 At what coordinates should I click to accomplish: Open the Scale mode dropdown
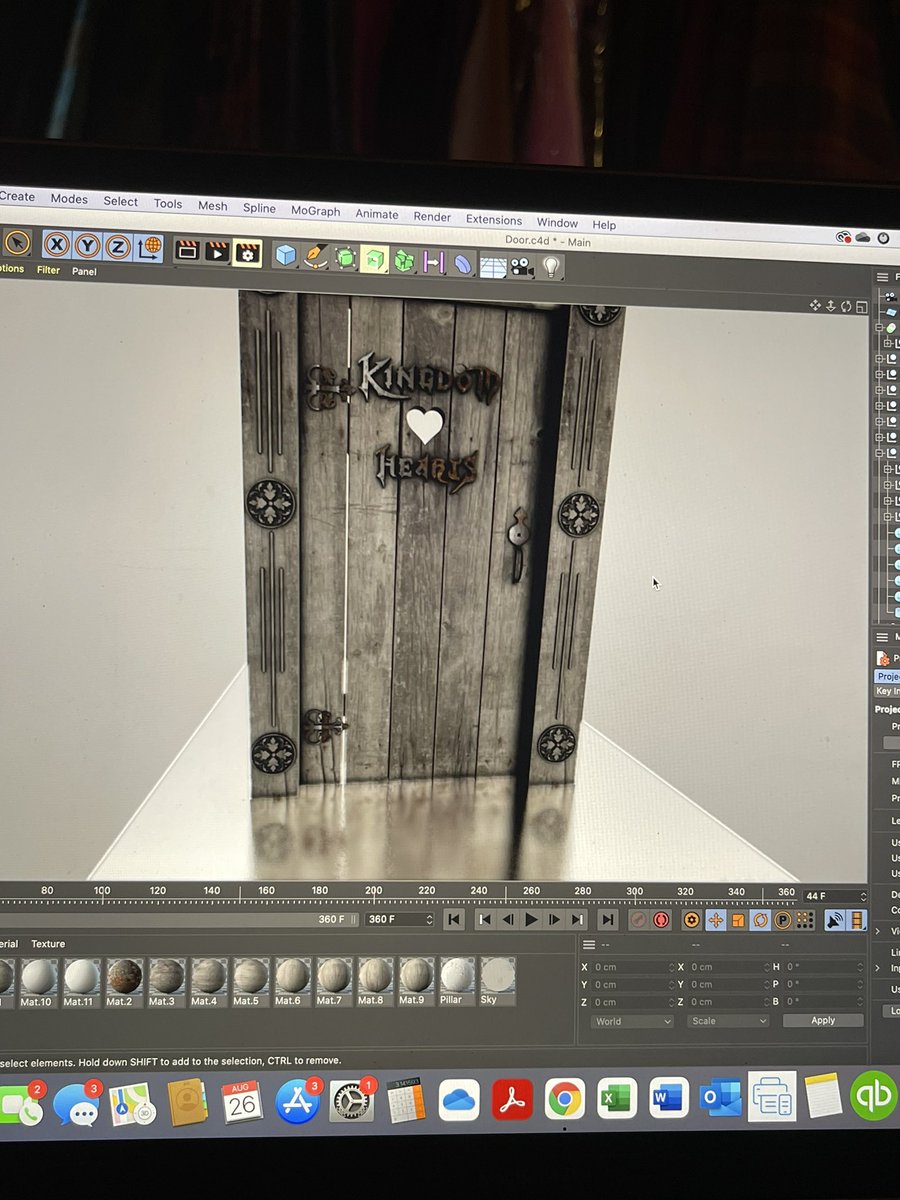click(728, 1021)
